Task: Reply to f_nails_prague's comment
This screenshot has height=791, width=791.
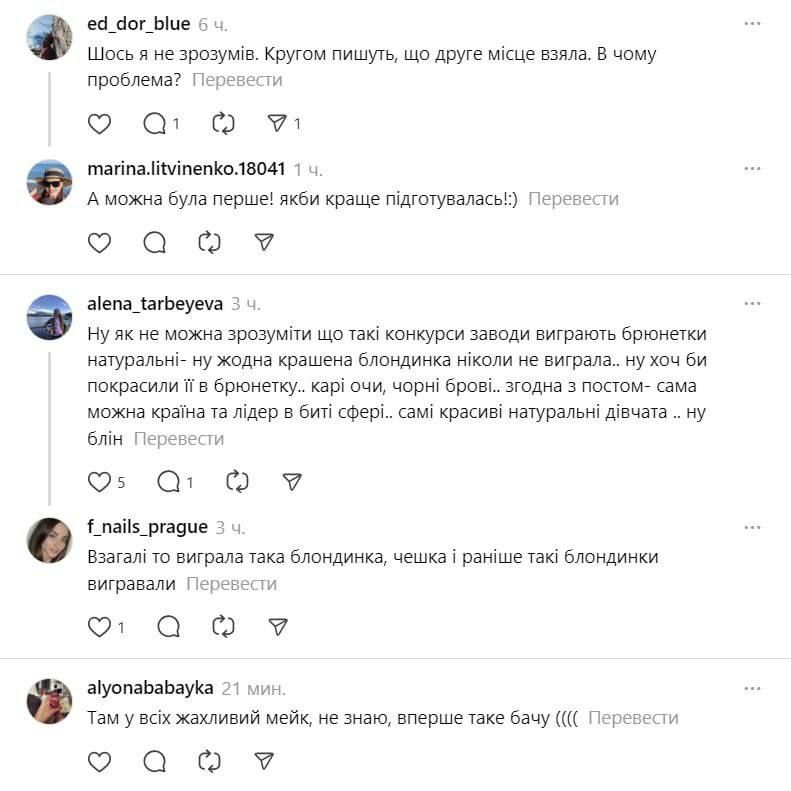Action: pos(169,627)
